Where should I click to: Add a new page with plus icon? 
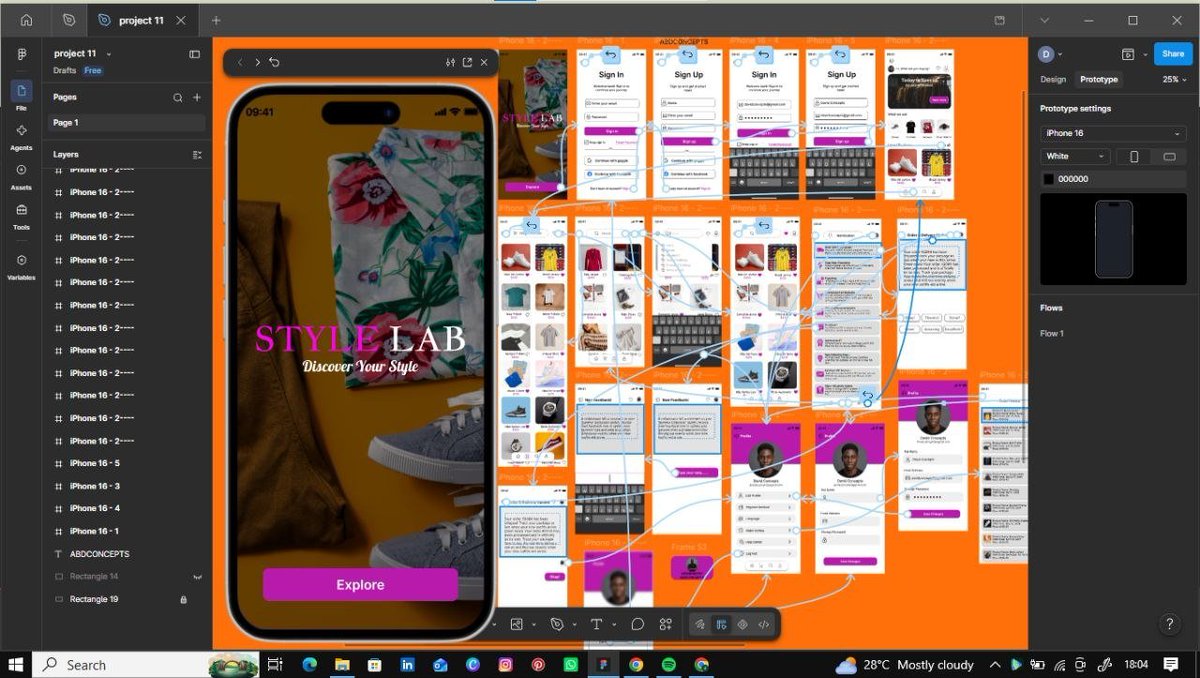(x=197, y=97)
